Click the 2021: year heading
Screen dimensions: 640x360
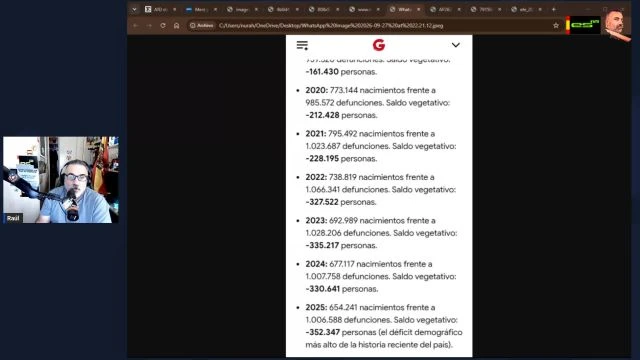(316, 134)
